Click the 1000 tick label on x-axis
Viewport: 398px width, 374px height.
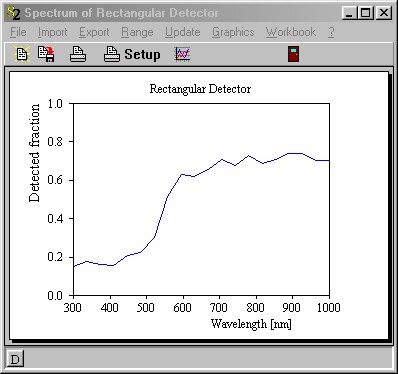tap(328, 307)
